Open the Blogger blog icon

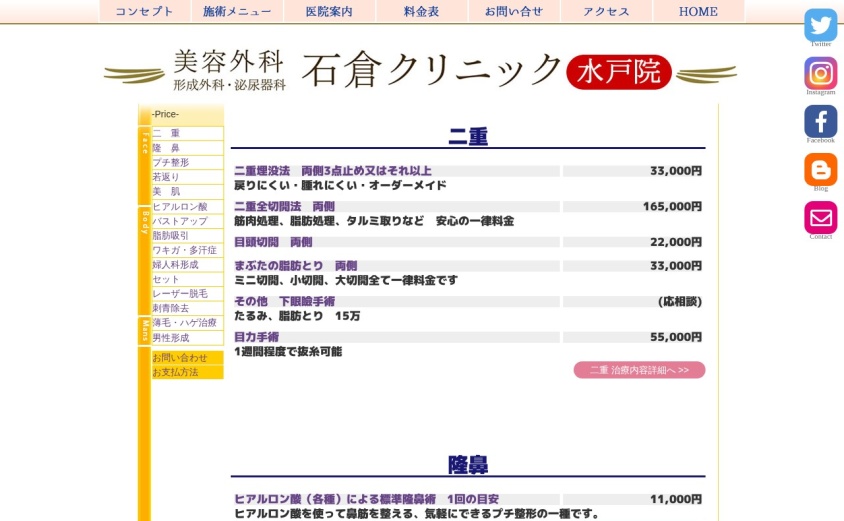(820, 170)
